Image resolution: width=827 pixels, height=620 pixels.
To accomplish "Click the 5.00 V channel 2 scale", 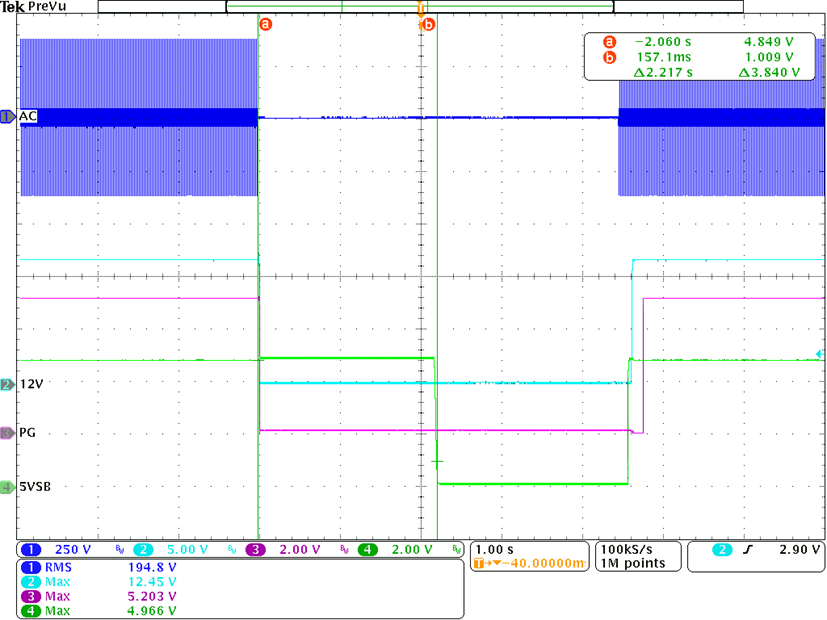I will tap(187, 550).
